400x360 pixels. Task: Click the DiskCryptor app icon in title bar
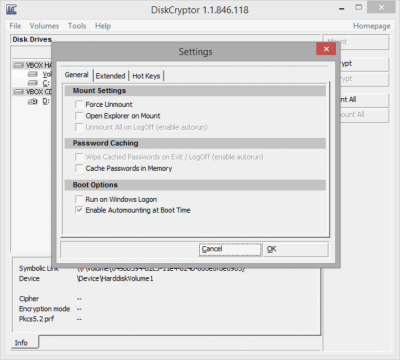click(11, 9)
